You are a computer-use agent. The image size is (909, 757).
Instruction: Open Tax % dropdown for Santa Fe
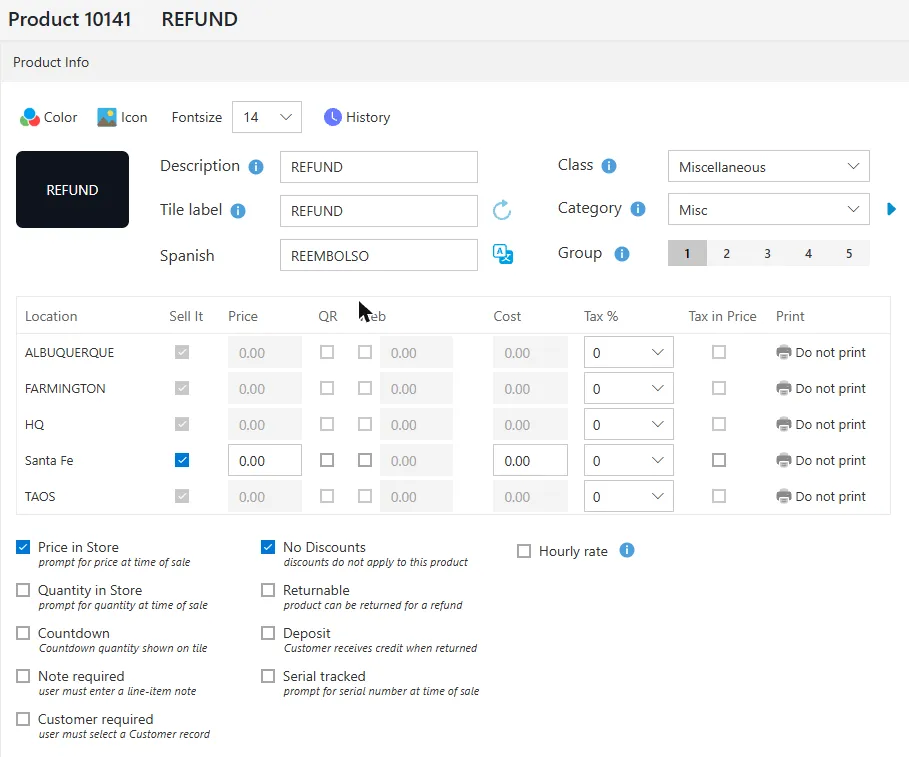628,460
